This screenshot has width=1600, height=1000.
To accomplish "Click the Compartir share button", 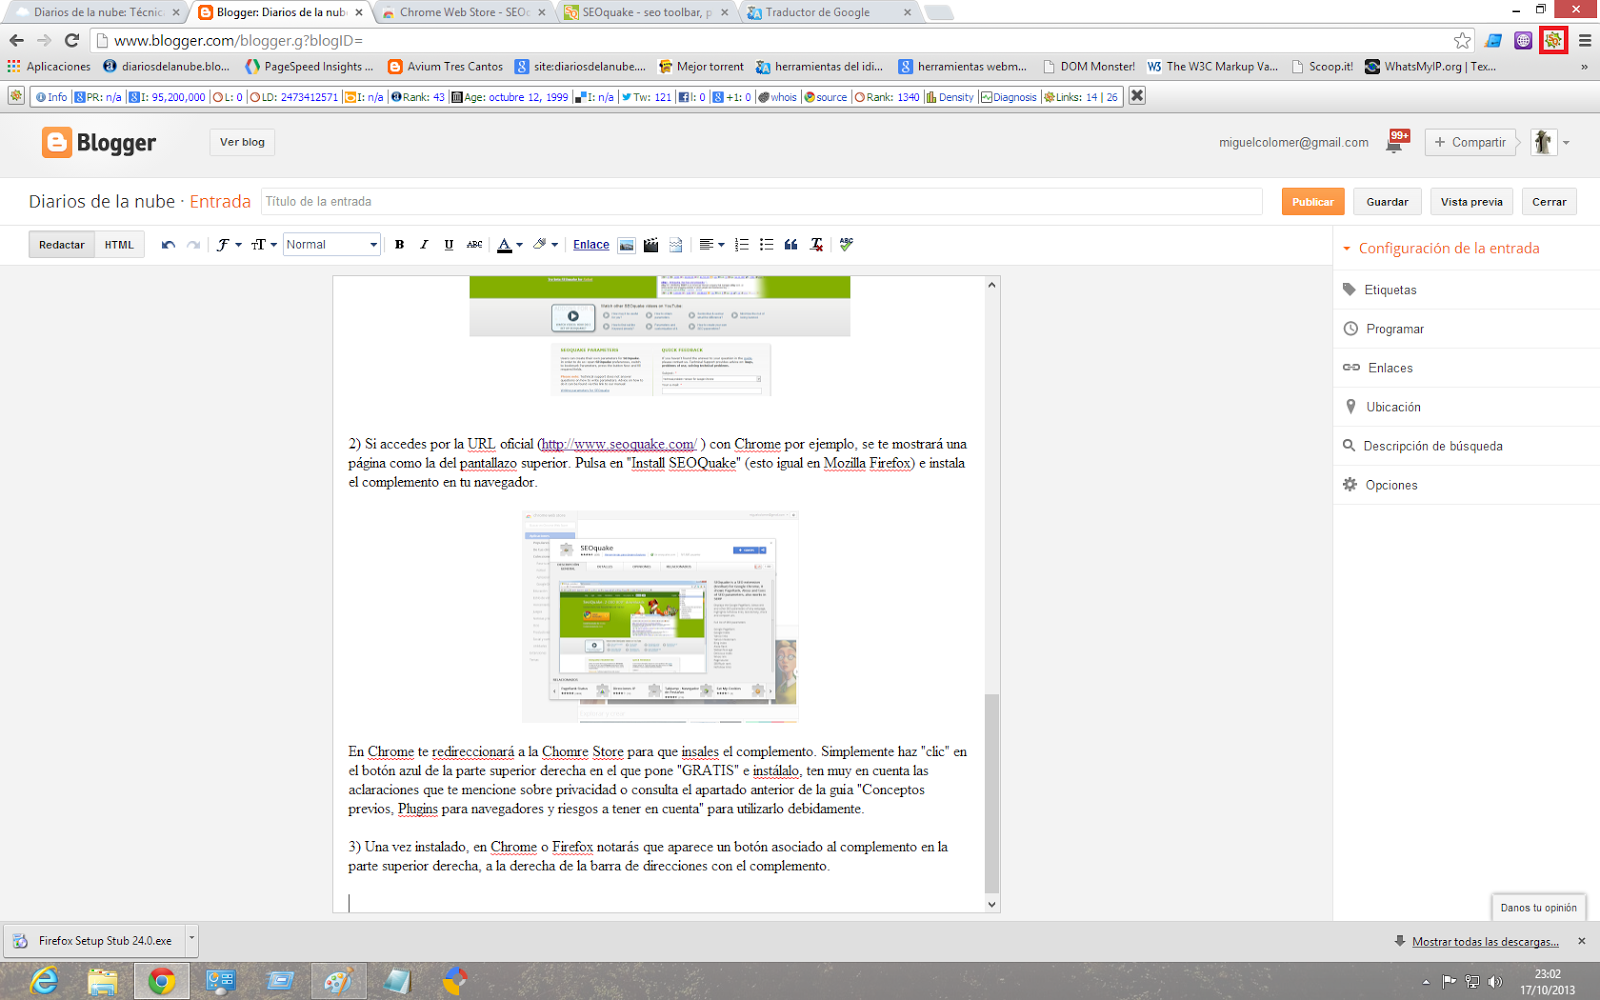I will (x=1469, y=142).
